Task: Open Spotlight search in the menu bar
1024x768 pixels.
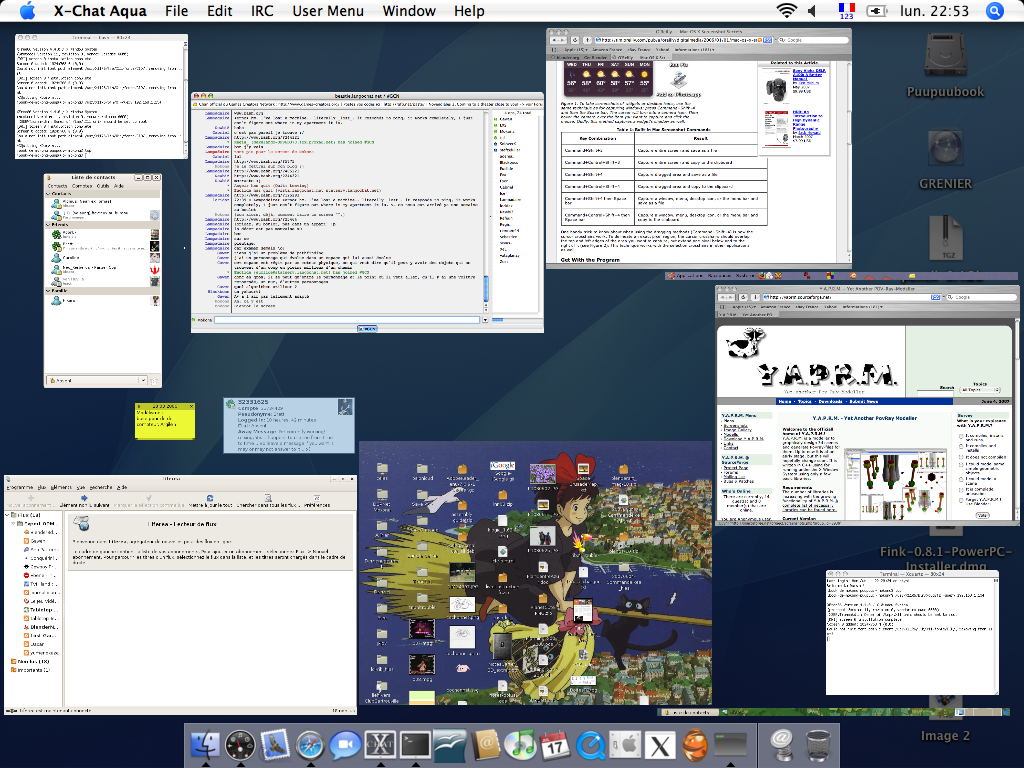Action: click(x=994, y=10)
